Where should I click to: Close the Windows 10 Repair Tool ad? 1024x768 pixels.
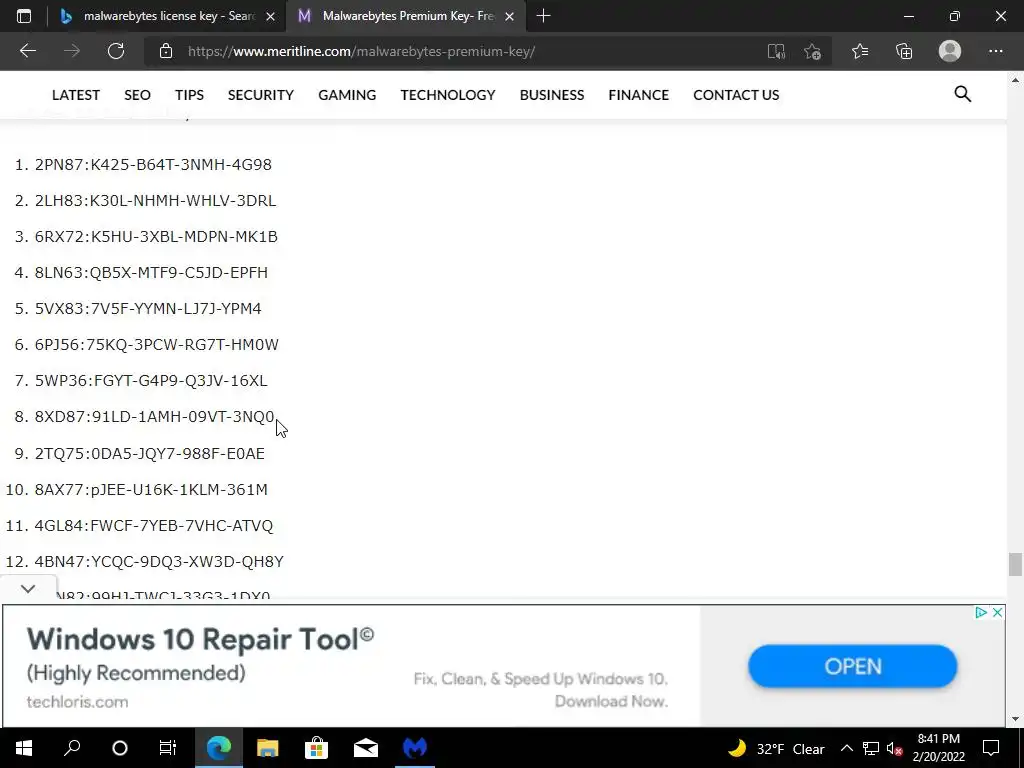[x=997, y=613]
